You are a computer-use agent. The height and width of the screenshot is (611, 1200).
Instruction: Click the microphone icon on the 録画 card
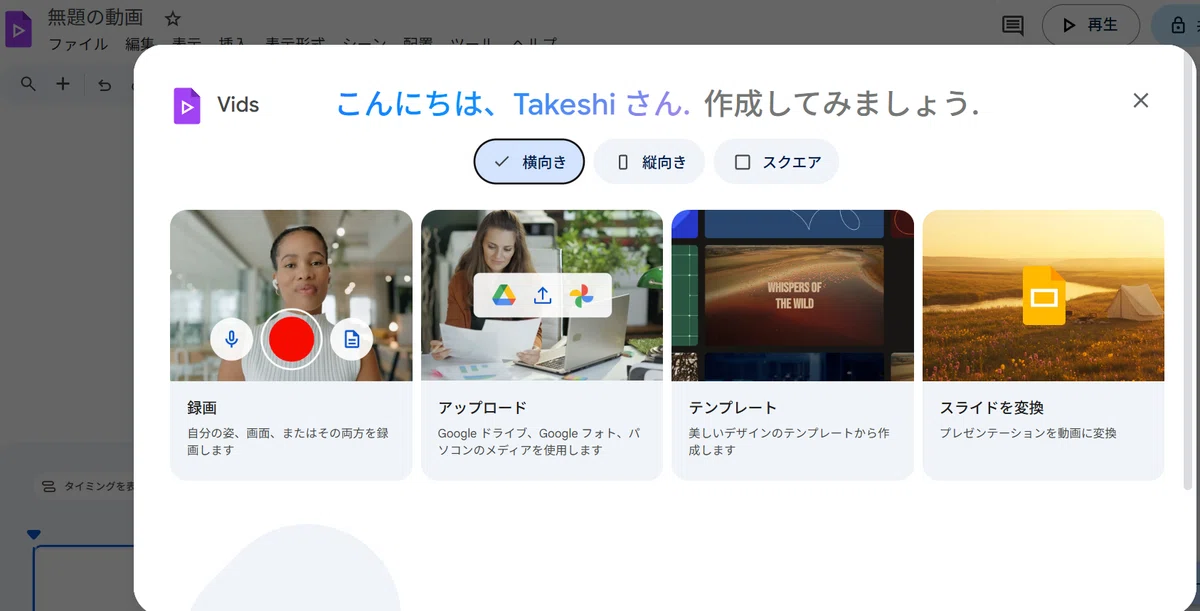click(x=231, y=339)
